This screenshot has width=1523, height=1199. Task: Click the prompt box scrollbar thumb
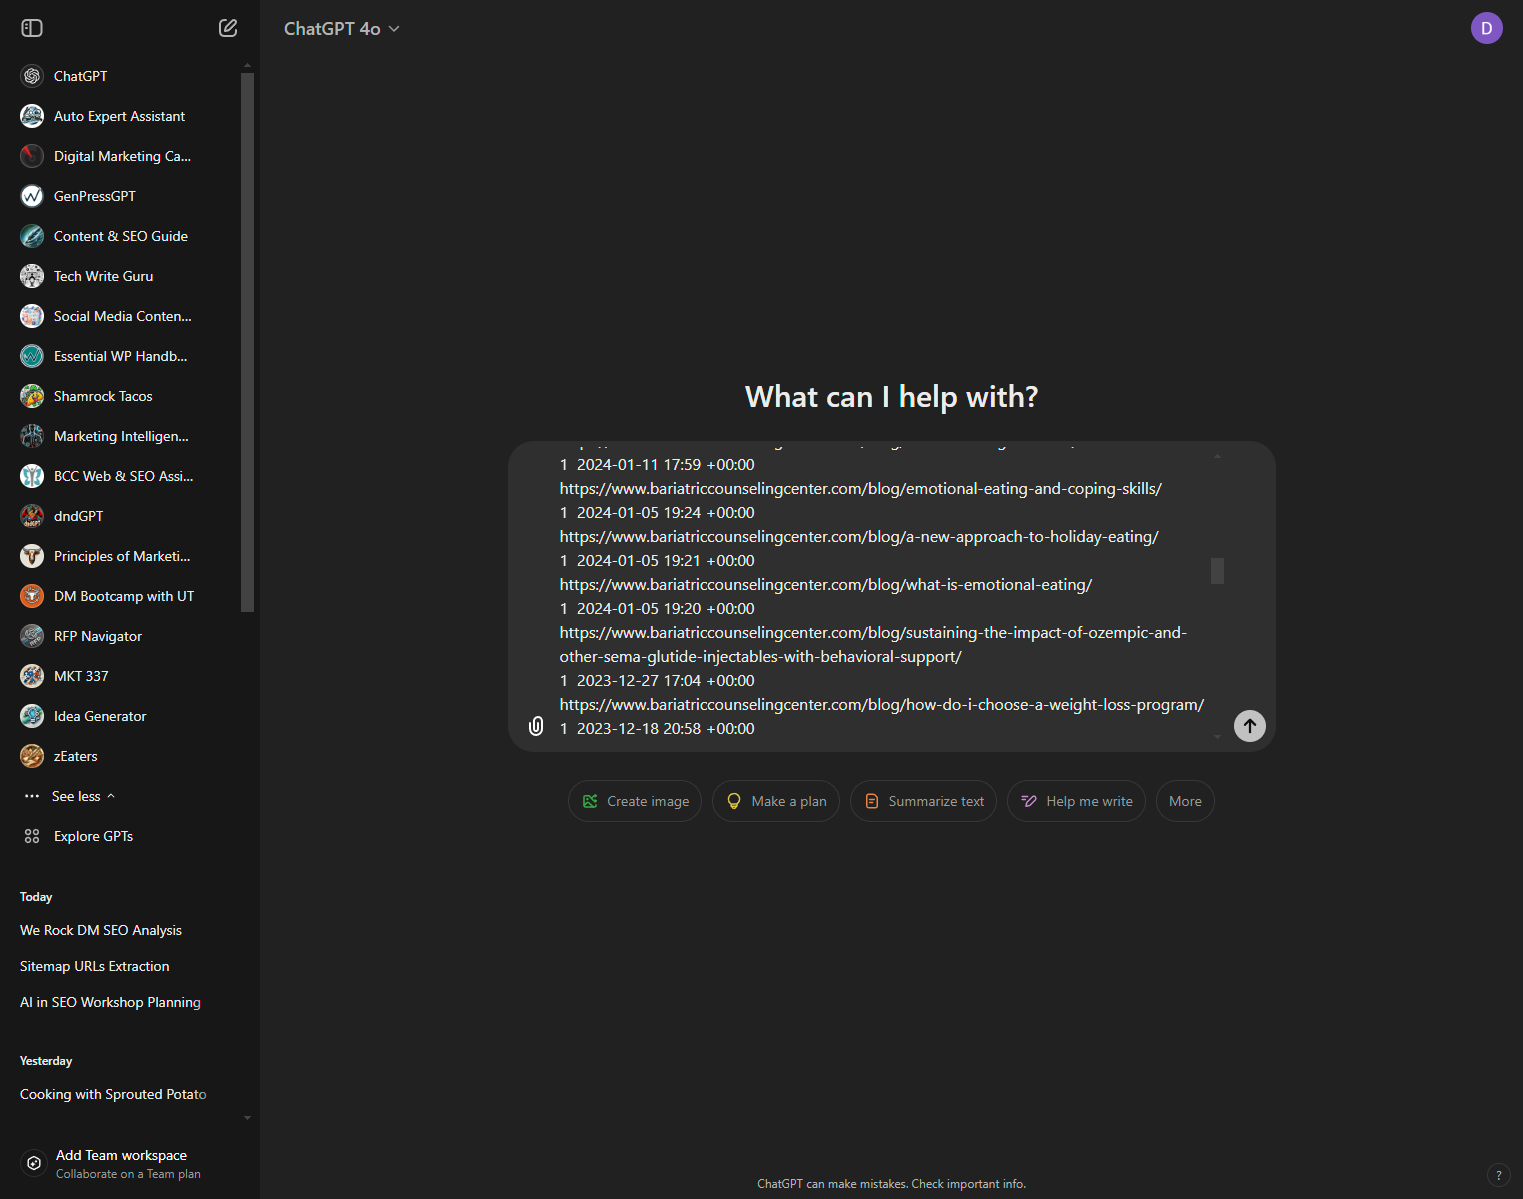click(1217, 570)
